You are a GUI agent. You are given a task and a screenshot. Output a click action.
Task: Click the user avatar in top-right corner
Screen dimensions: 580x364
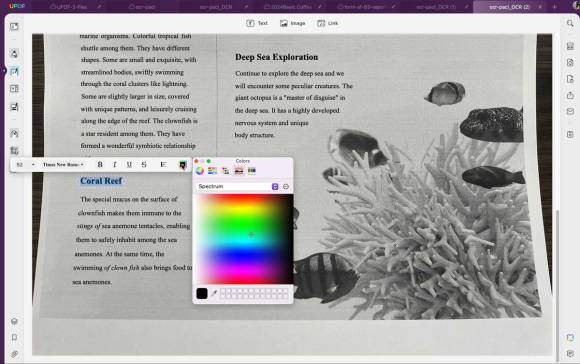coord(576,5)
